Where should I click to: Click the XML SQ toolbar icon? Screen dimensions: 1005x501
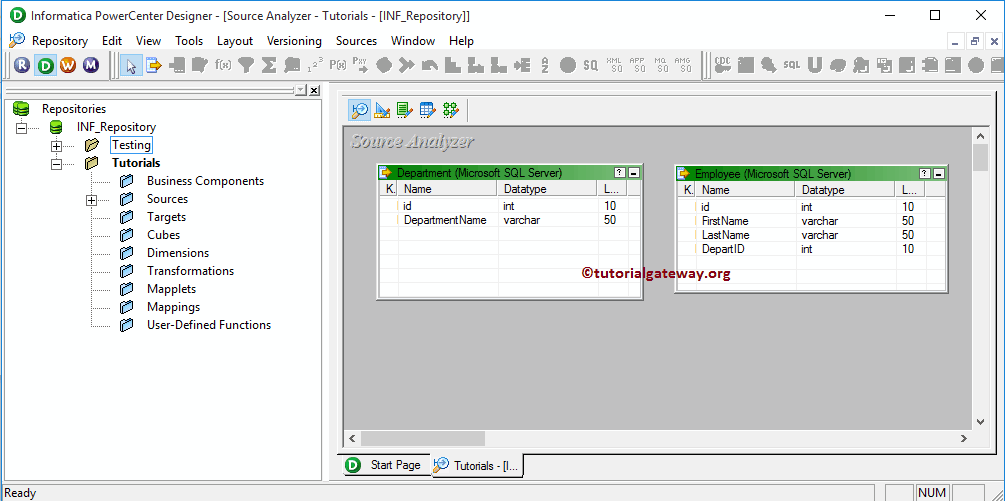(x=614, y=65)
